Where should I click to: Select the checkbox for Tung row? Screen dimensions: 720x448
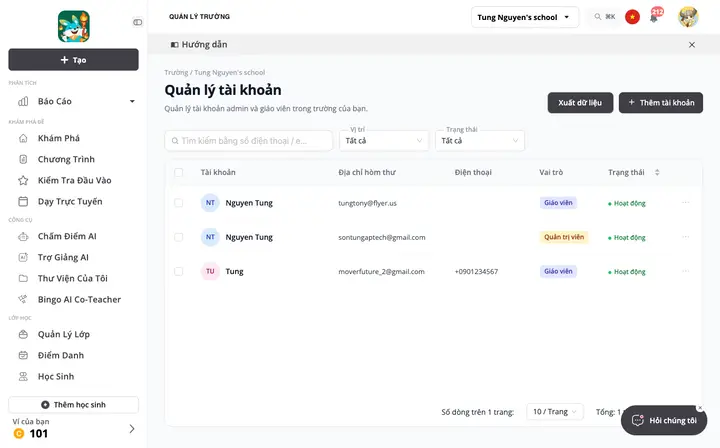click(179, 272)
